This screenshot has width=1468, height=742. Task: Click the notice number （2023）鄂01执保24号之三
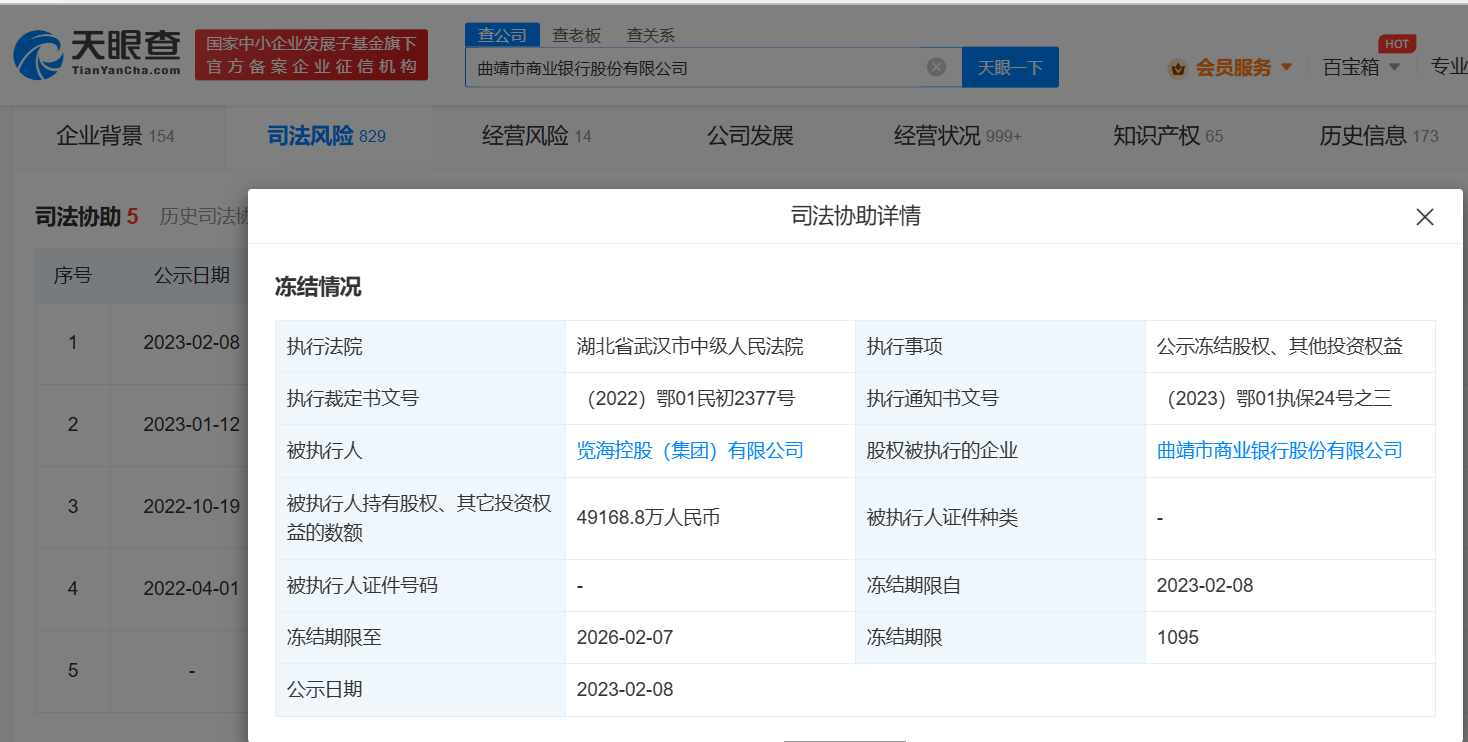(1278, 399)
